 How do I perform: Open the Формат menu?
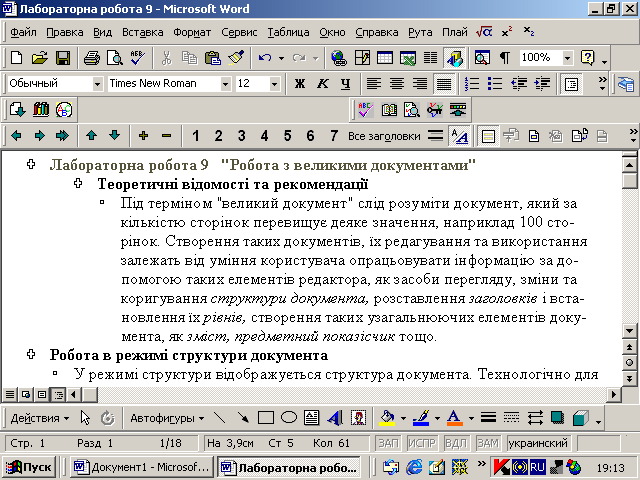pos(192,32)
